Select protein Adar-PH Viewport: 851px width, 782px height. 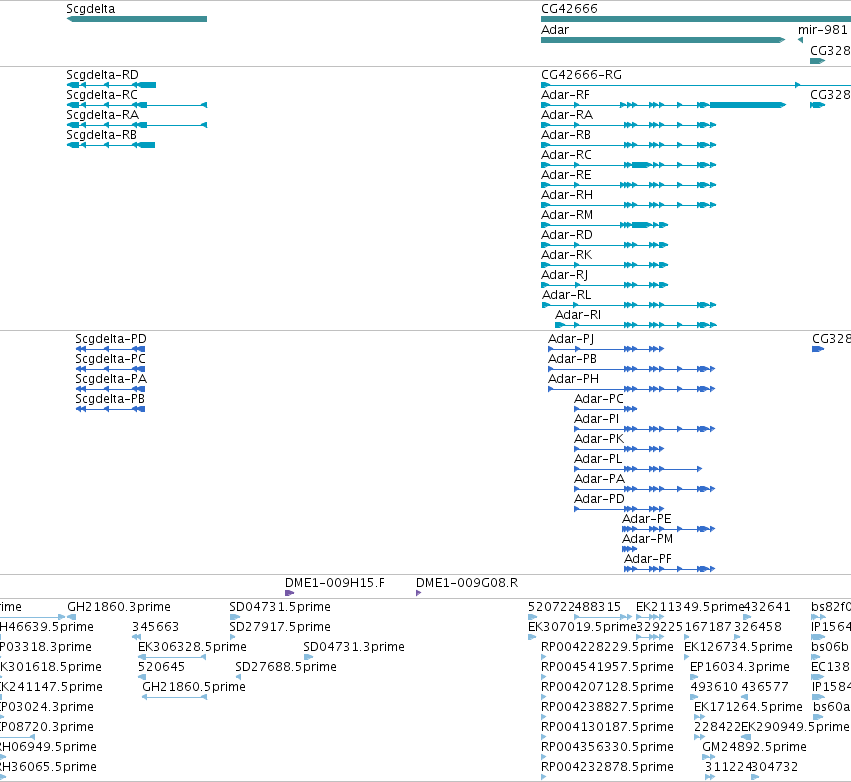pos(632,389)
